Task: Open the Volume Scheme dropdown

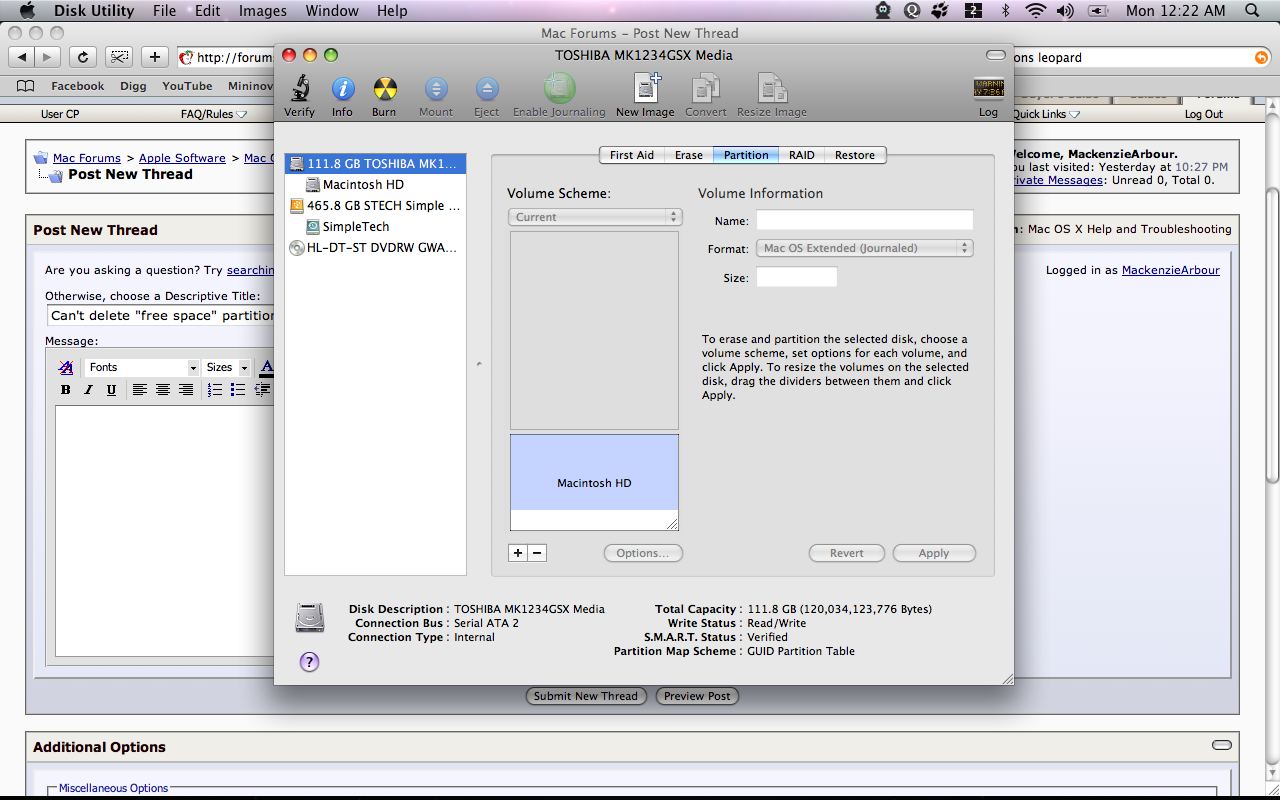Action: (x=595, y=217)
